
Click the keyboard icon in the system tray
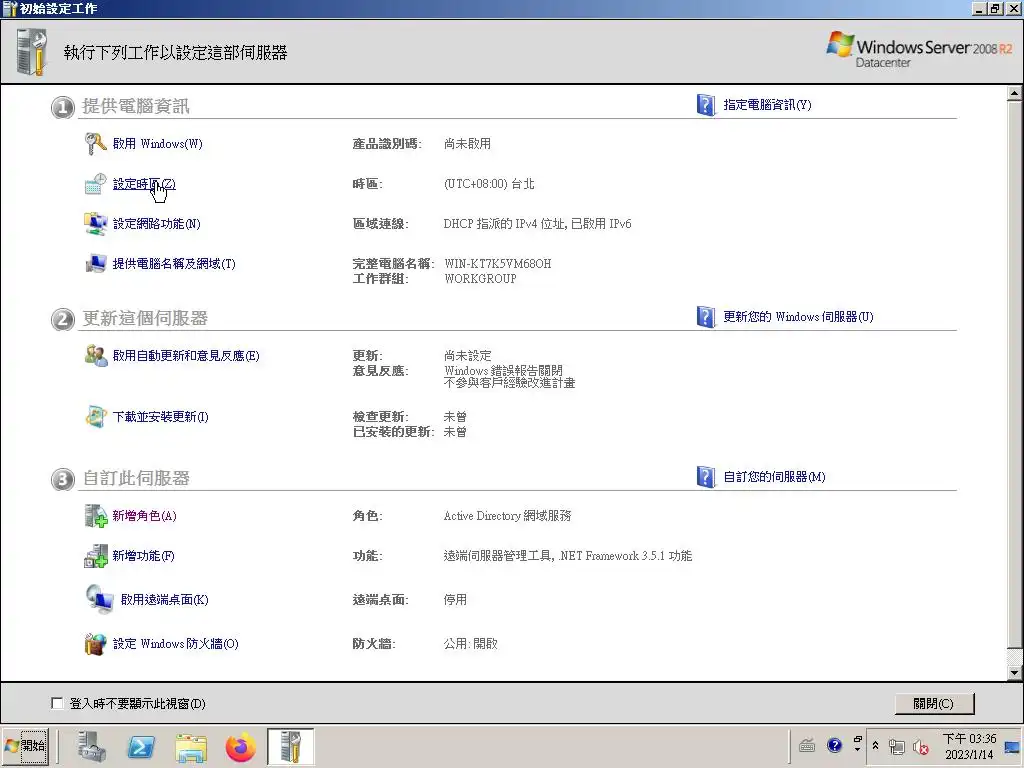pos(807,745)
